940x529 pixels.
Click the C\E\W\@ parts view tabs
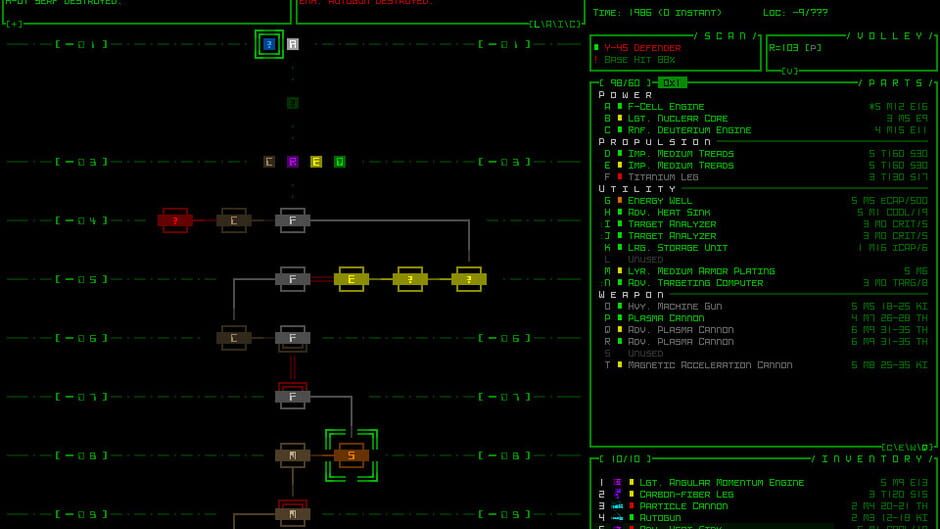908,447
